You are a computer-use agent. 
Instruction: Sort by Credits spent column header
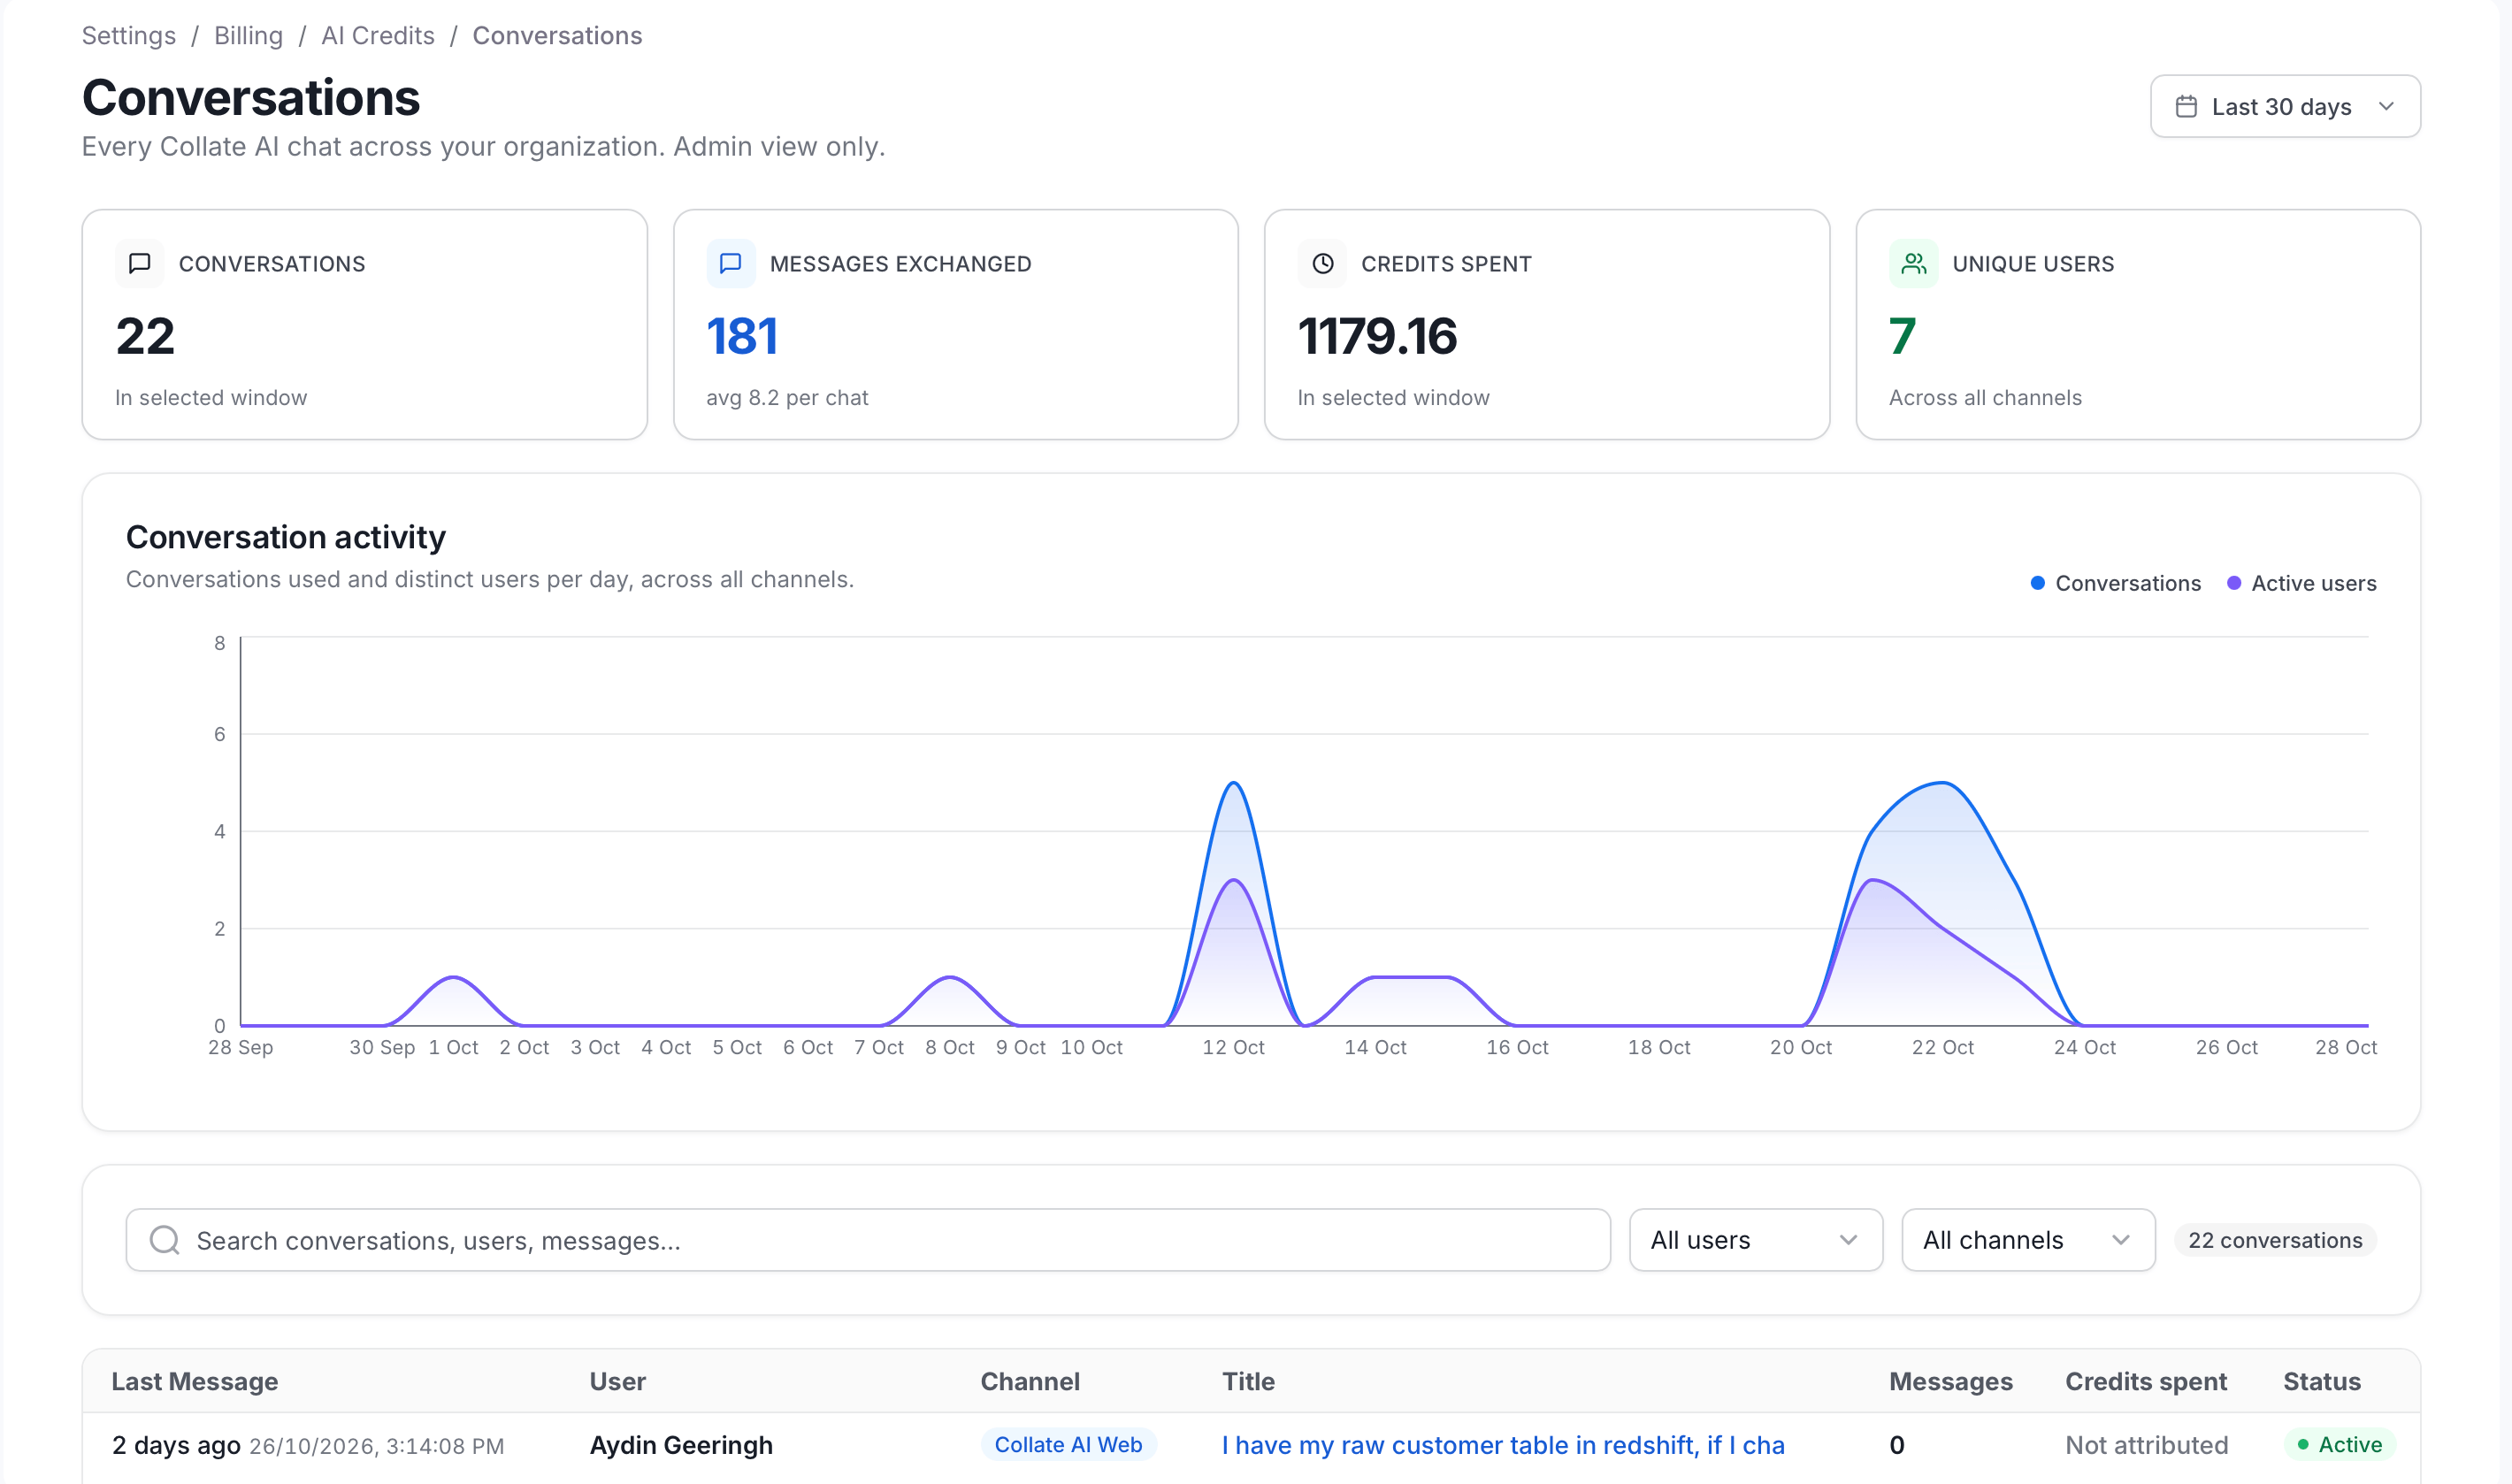coord(2146,1381)
